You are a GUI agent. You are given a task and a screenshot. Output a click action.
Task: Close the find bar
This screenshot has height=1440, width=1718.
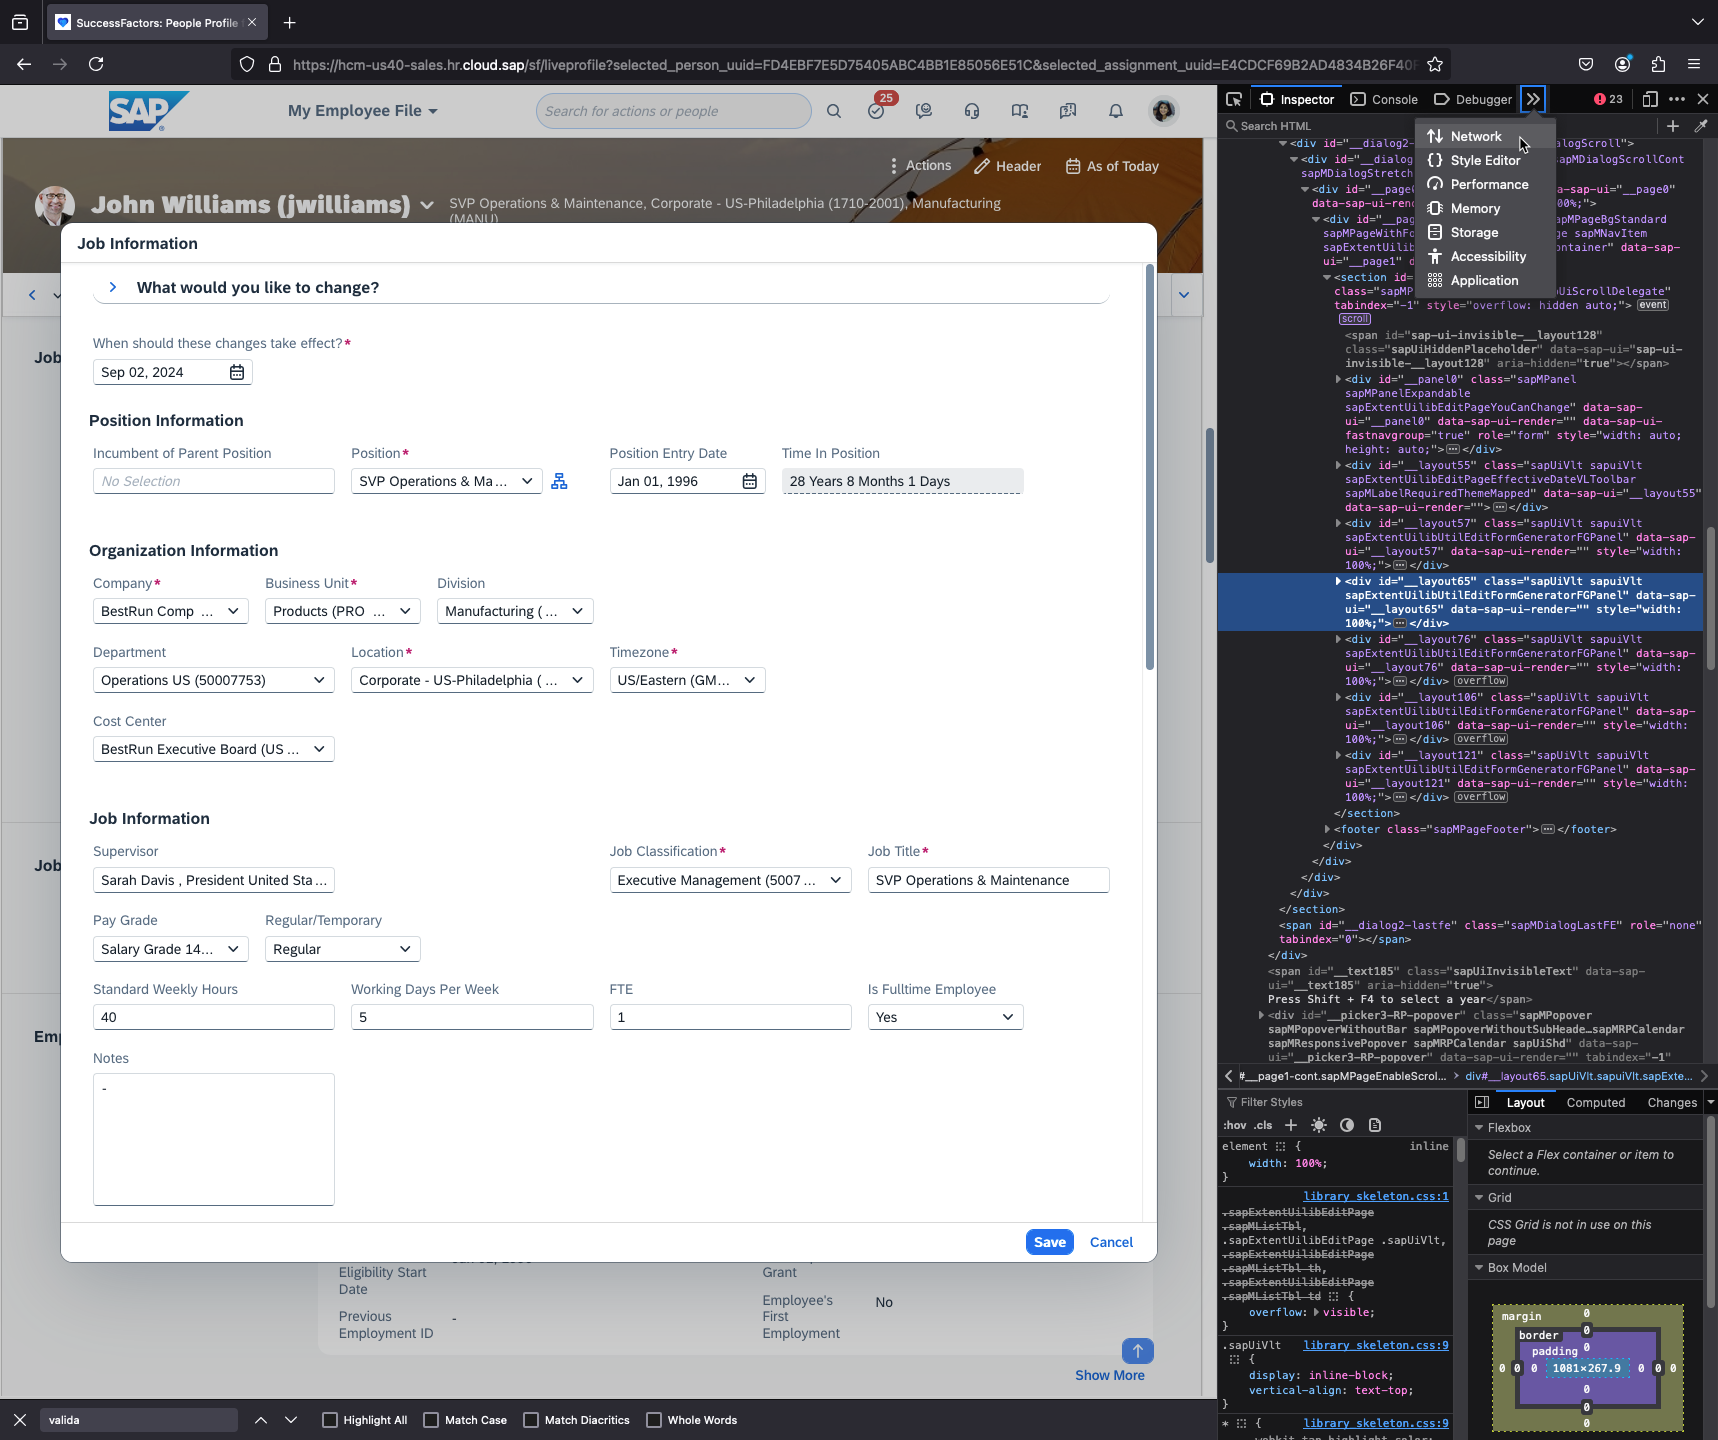point(20,1420)
